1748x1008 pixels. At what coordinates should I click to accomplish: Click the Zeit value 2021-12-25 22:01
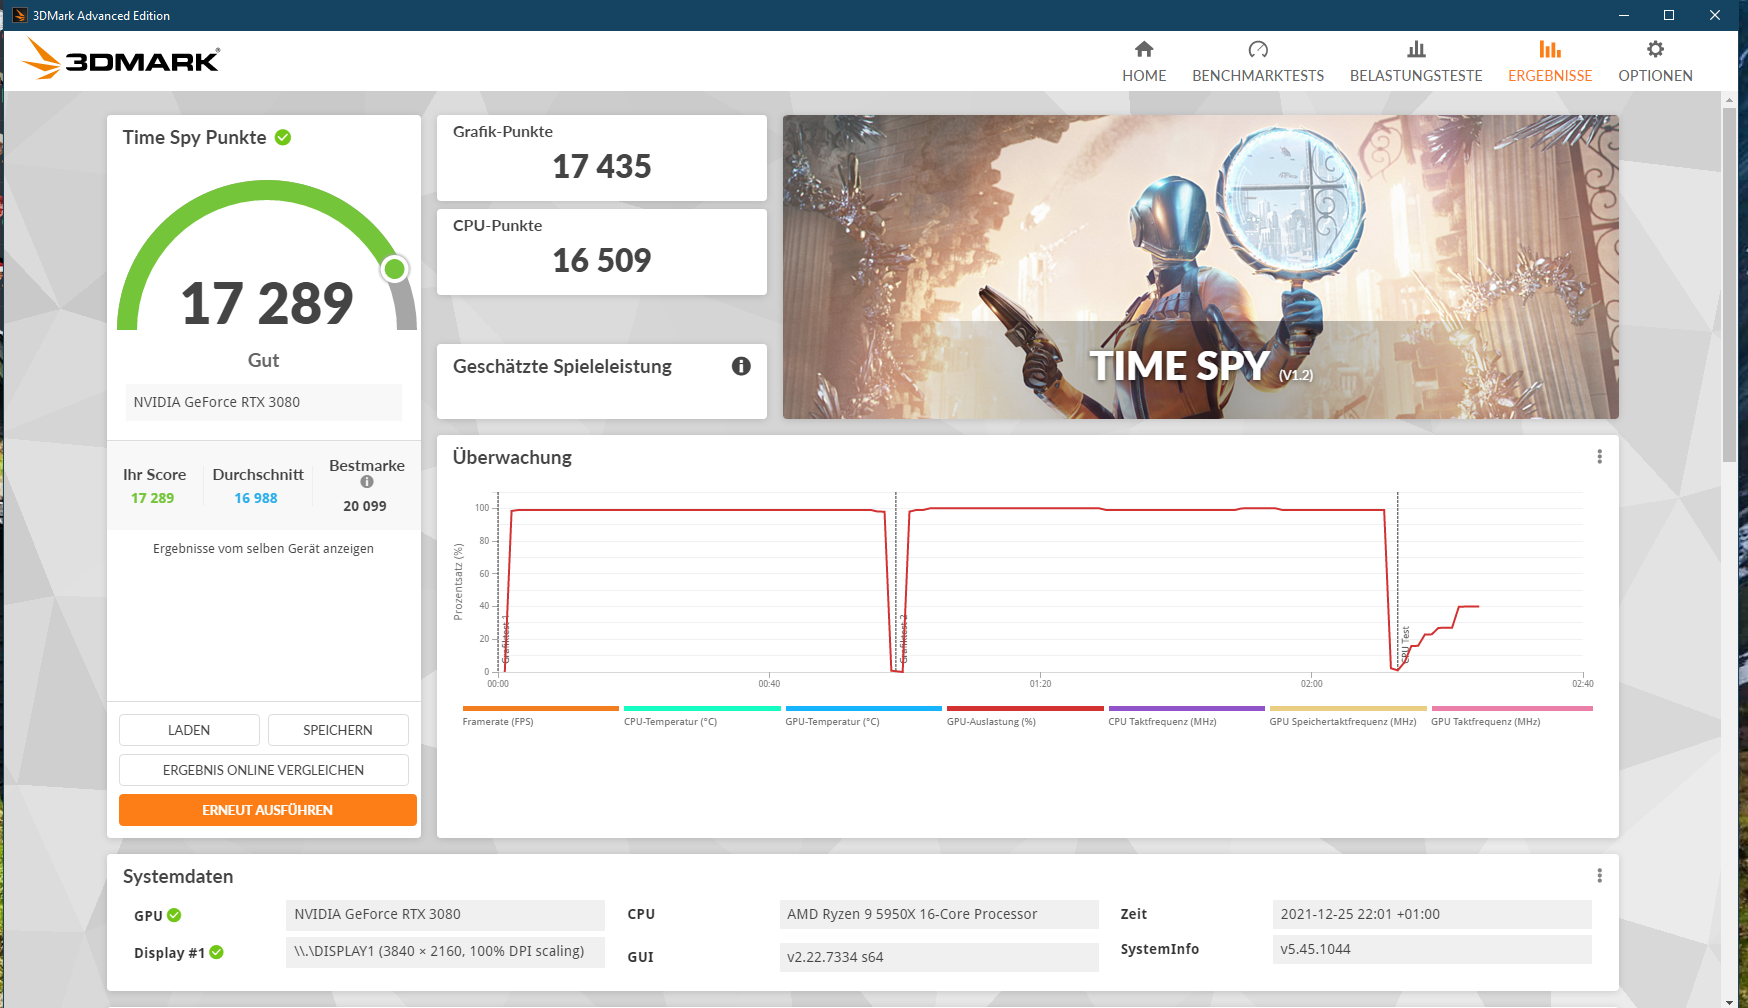pos(1432,914)
